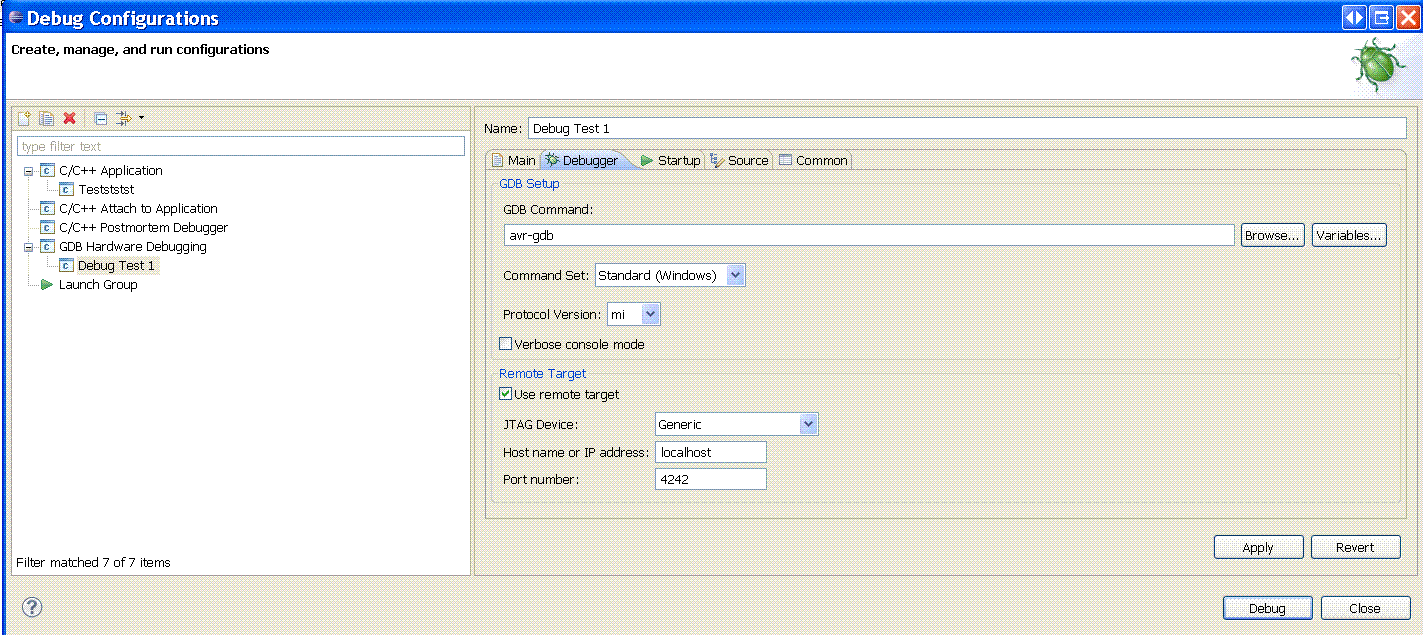Click the Apply button
1423x635 pixels.
pyautogui.click(x=1258, y=547)
